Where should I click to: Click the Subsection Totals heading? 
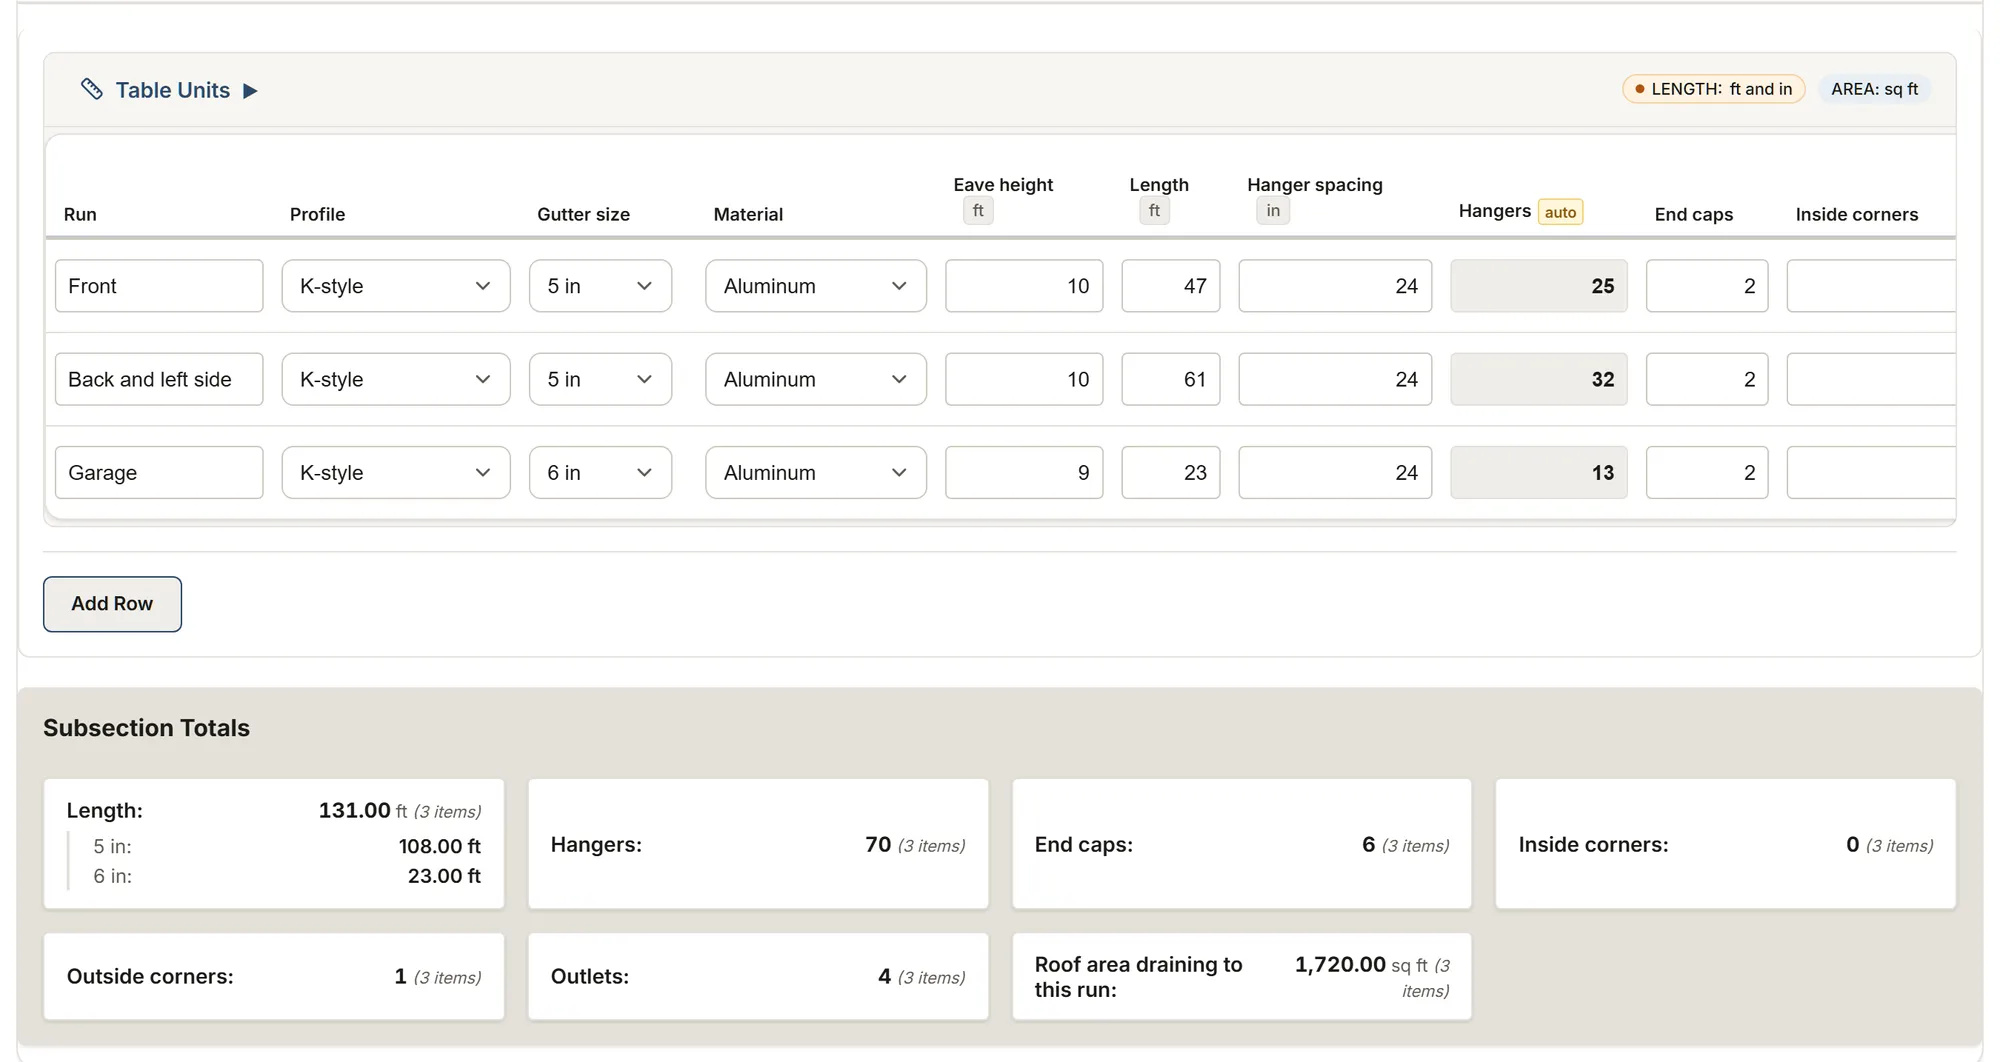pyautogui.click(x=146, y=728)
